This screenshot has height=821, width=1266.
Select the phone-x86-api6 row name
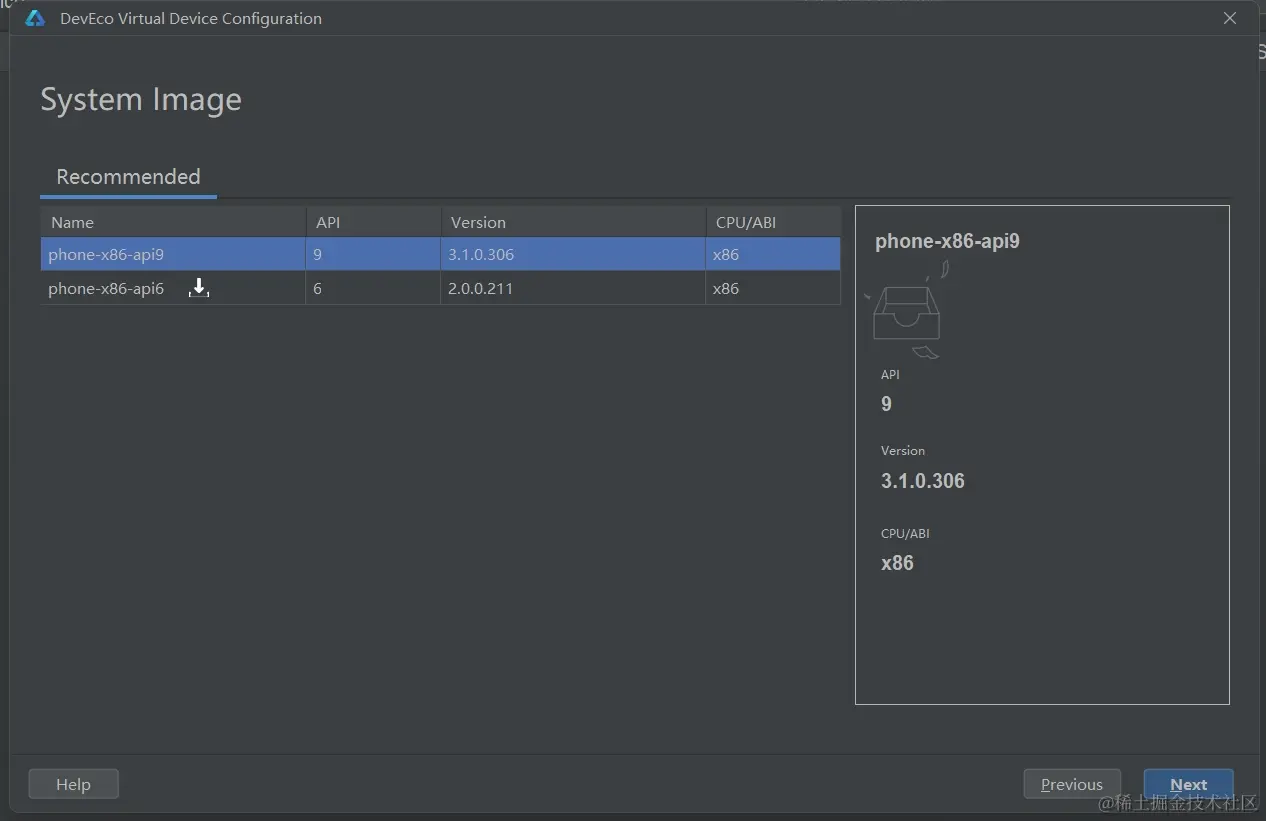click(106, 288)
